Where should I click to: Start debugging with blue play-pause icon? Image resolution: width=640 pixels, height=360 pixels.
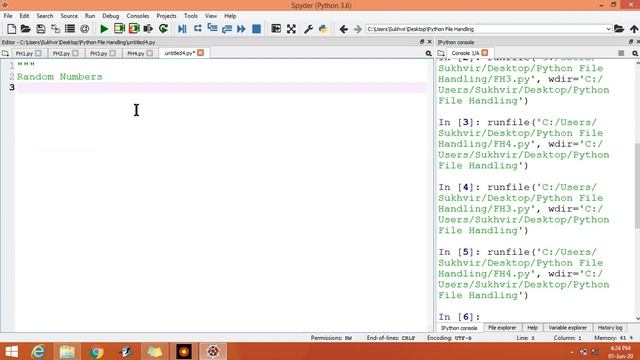[182, 29]
